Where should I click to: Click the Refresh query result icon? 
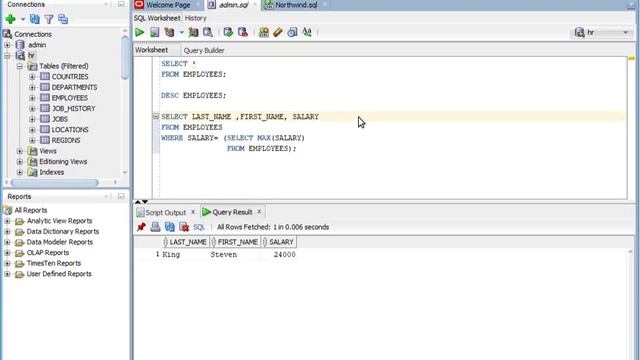tap(169, 227)
